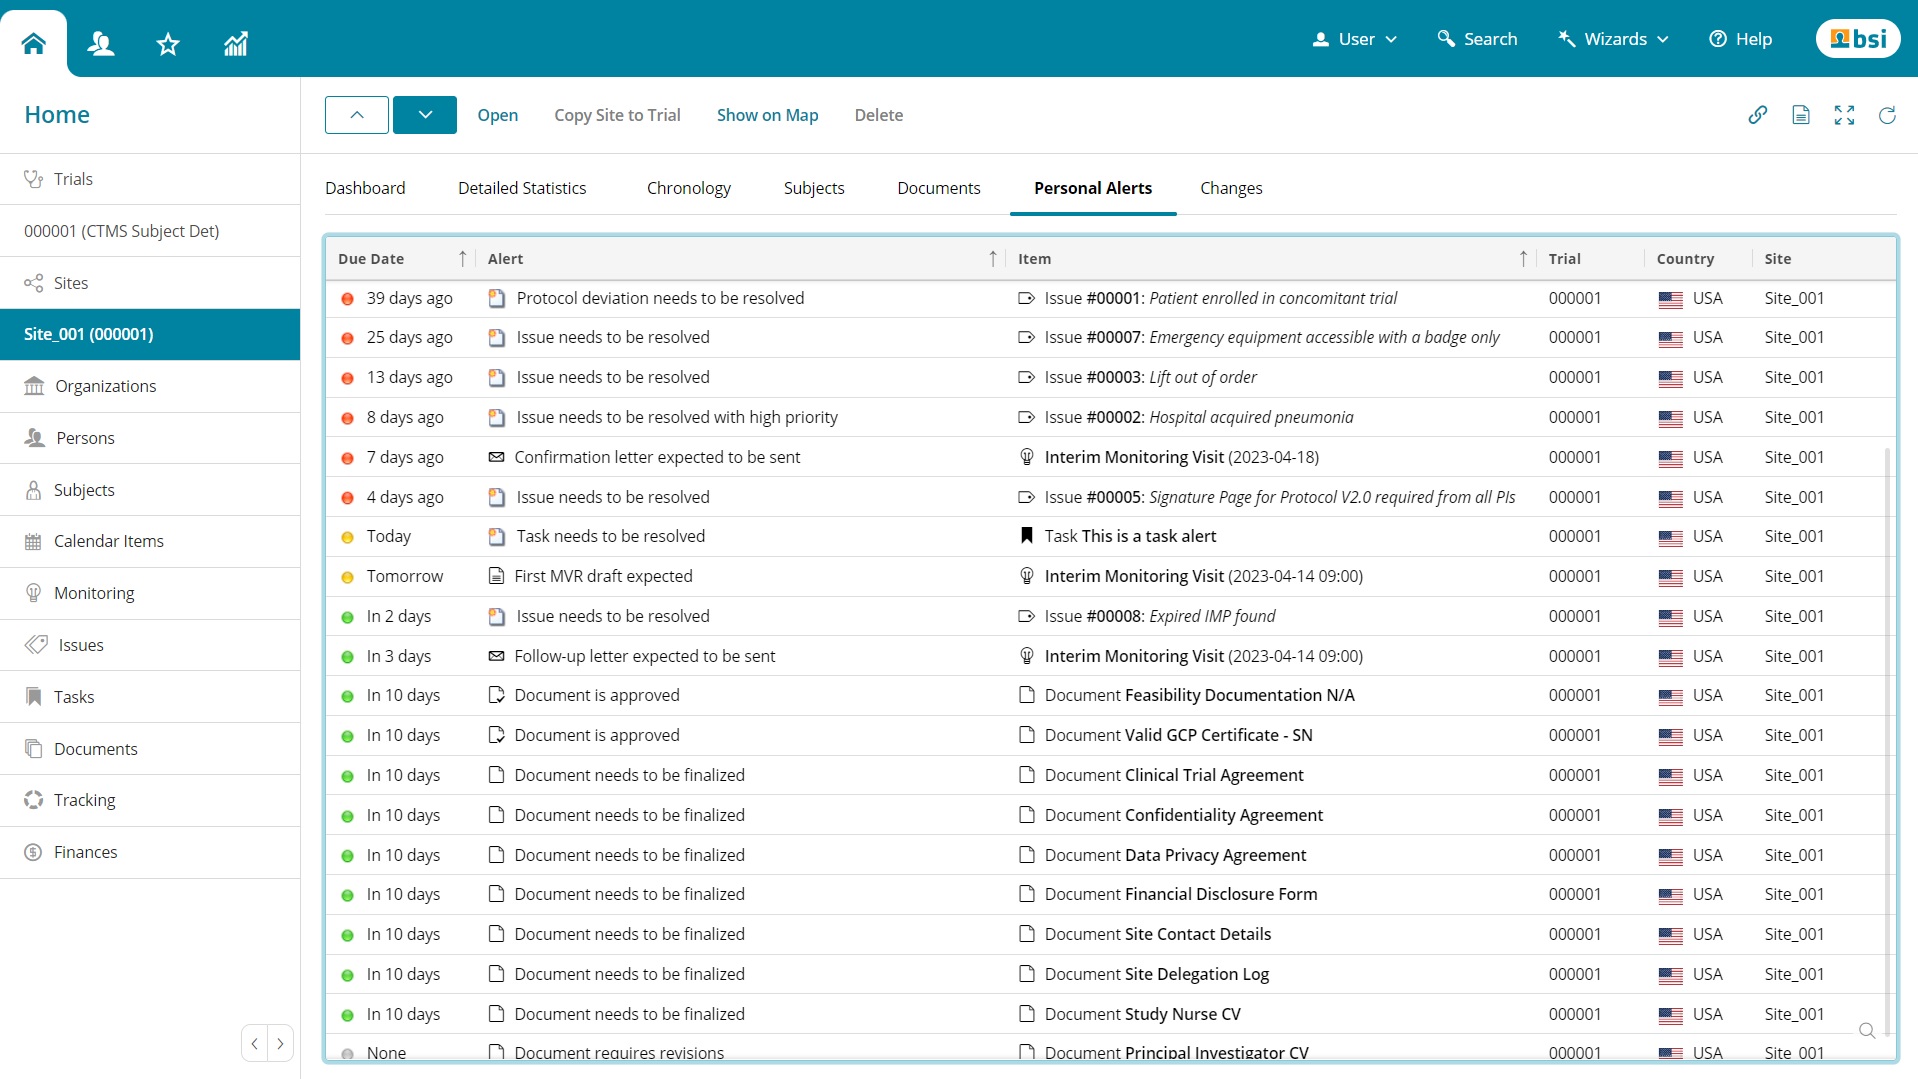Image resolution: width=1918 pixels, height=1079 pixels.
Task: Select the Monitoring icon in the sidebar
Action: (x=35, y=592)
